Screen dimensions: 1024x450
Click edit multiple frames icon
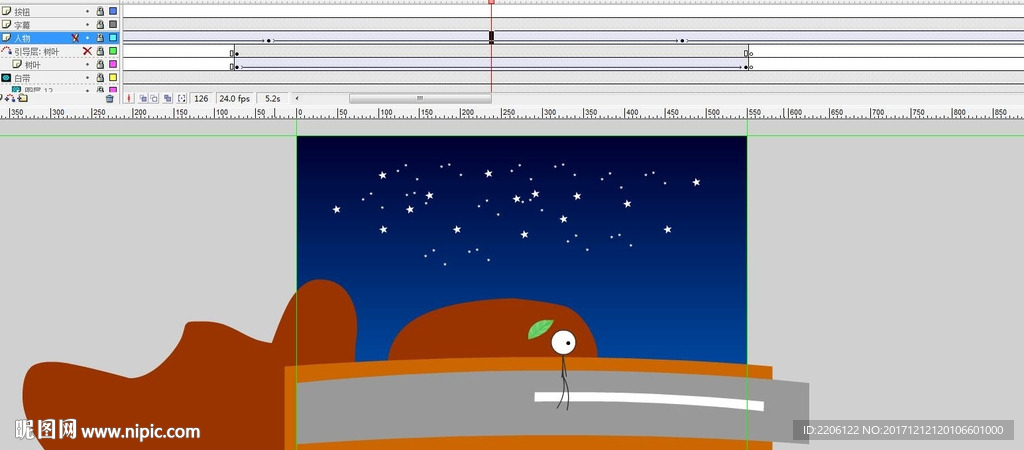coord(167,98)
